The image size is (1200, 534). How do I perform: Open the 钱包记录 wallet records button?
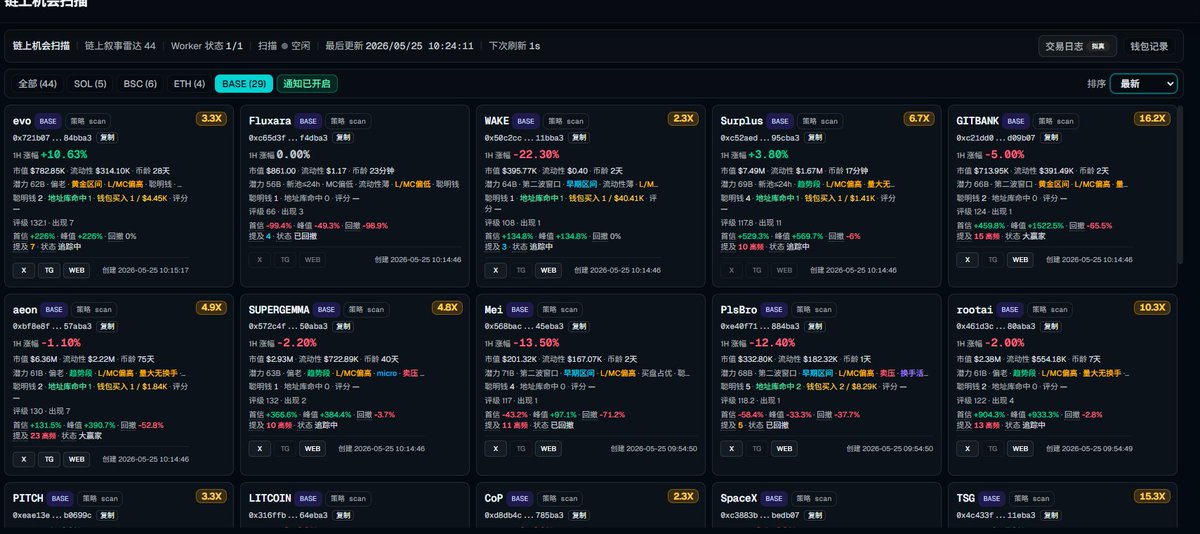point(1149,46)
